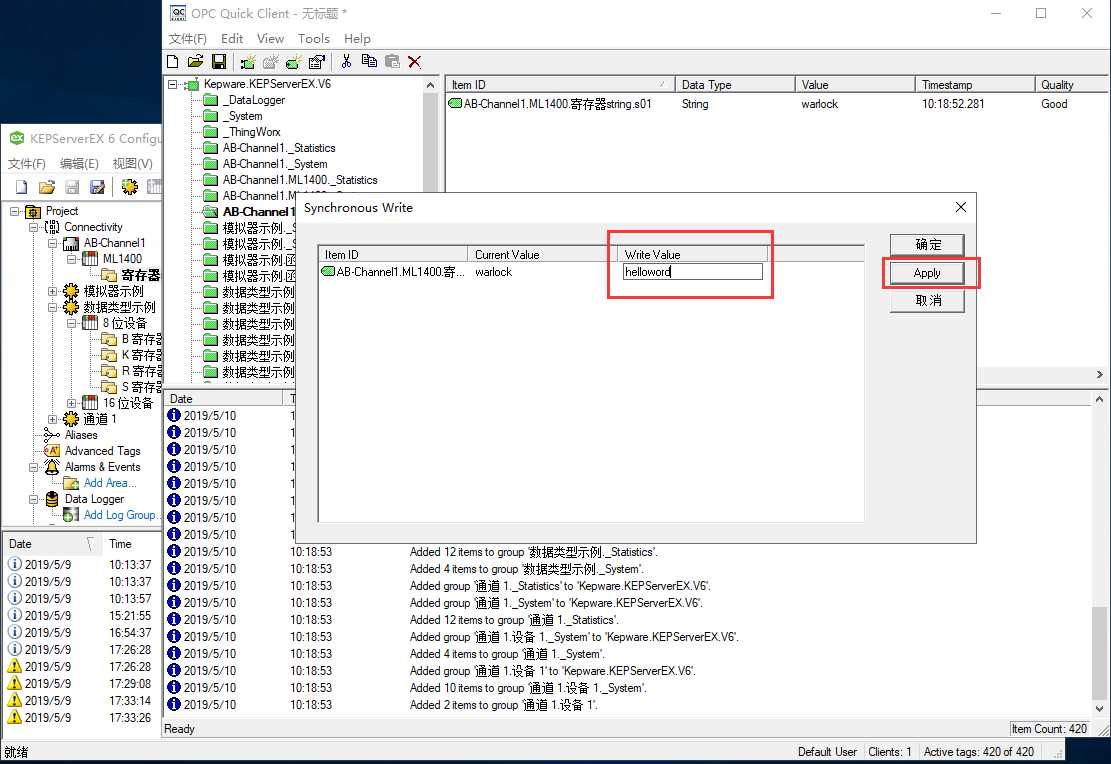Click the Alarms & Events bell icon
Image resolution: width=1111 pixels, height=764 pixels.
pos(52,467)
